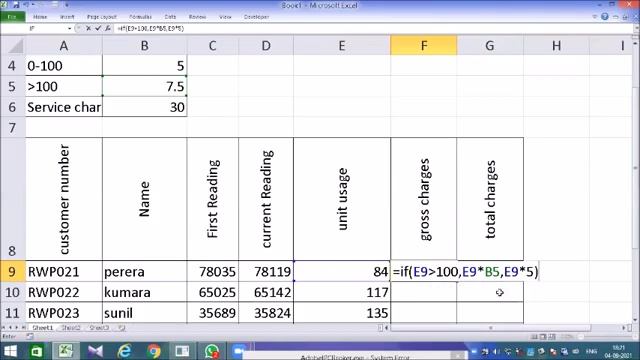Open the Developer ribbon tab
Screen dimensions: 640x360
(256, 17)
